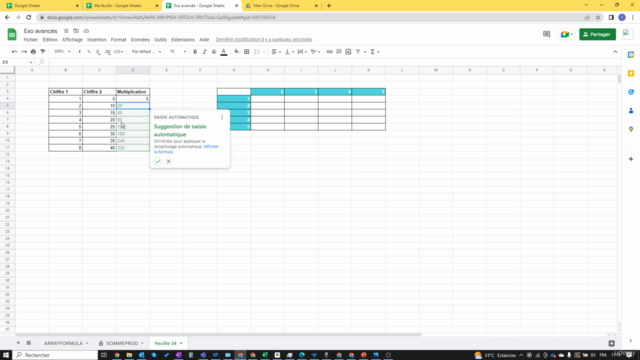Viewport: 640px width, 360px height.
Task: Click the Partager button
Action: tap(597, 34)
